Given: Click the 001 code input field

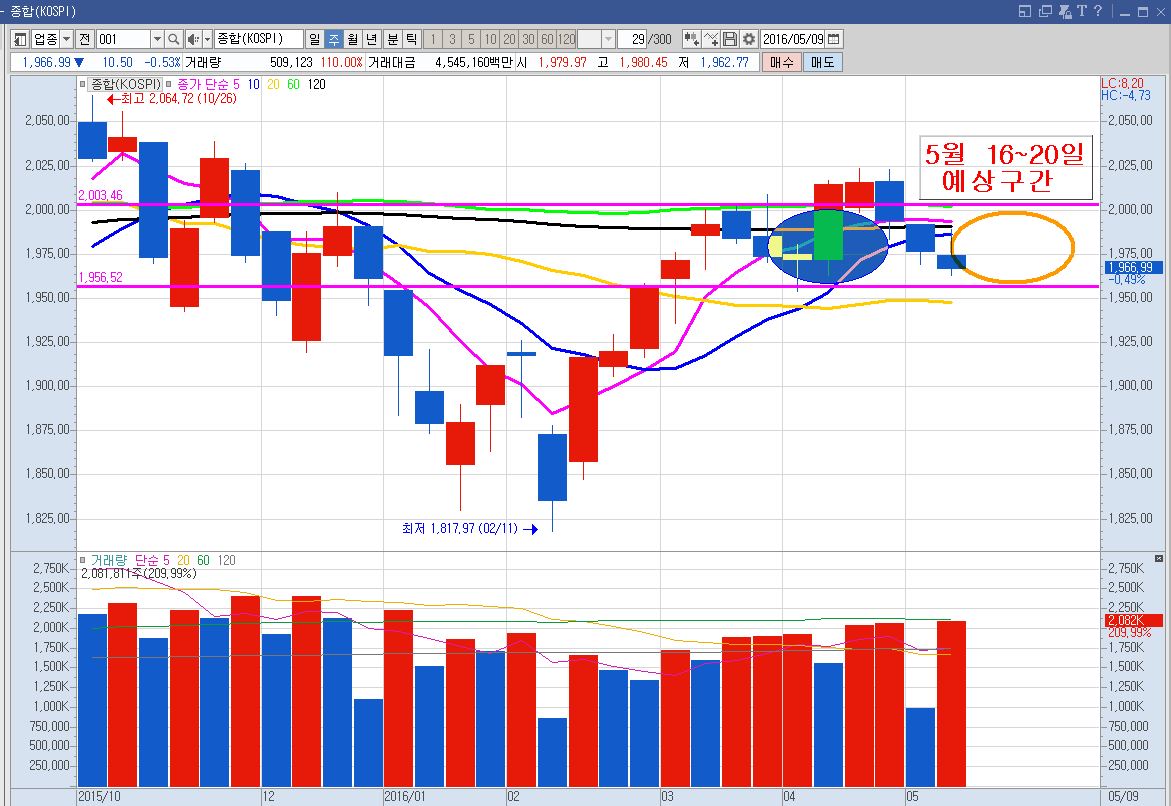Looking at the screenshot, I should point(123,39).
